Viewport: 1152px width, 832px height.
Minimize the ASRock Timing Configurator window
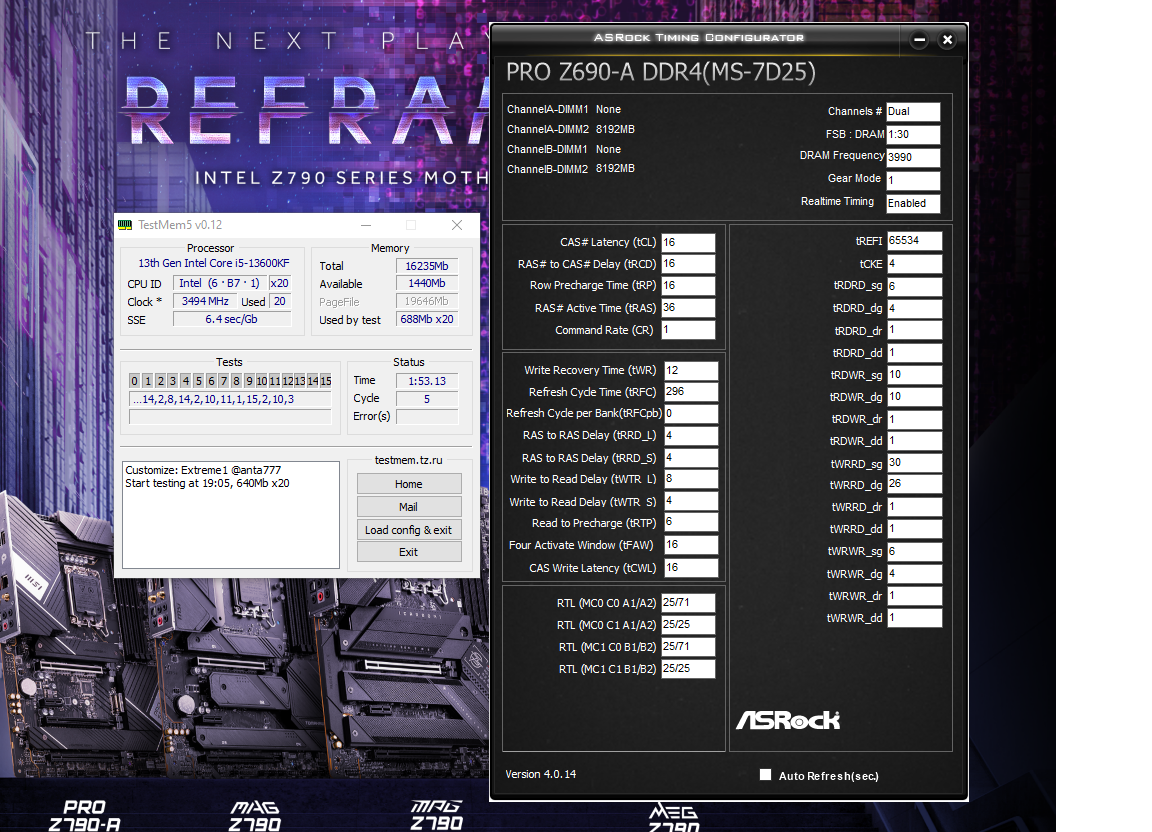(x=919, y=40)
